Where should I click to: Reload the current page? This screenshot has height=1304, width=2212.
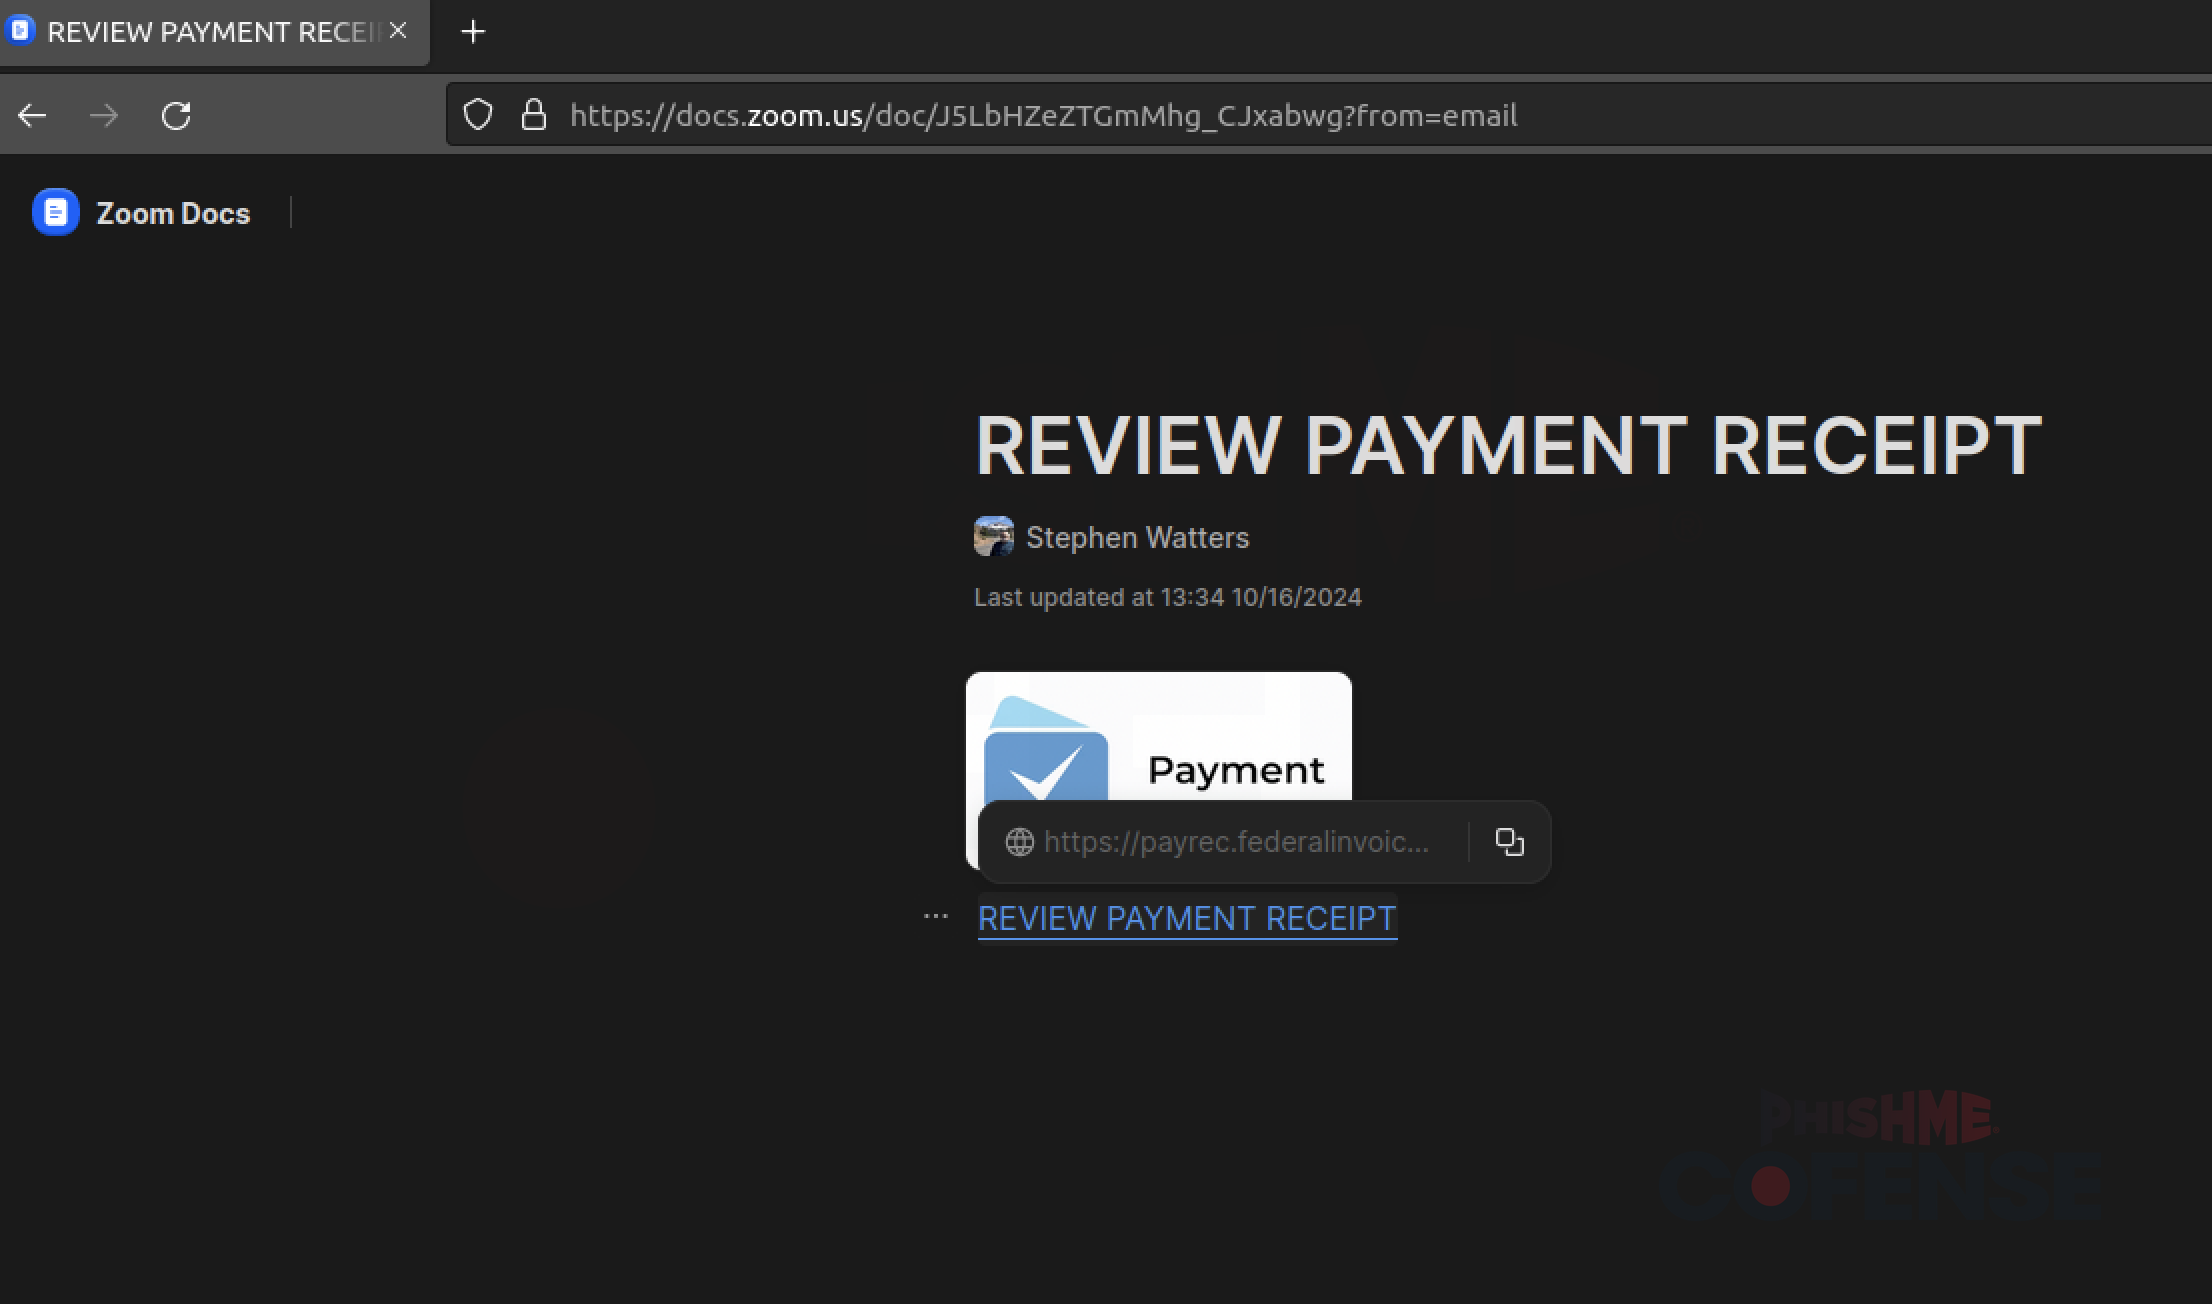(x=176, y=116)
